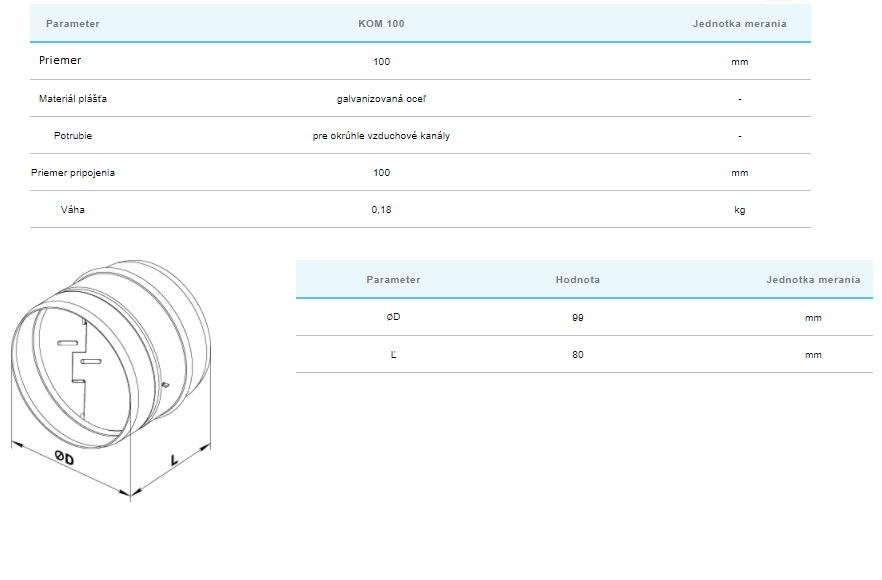Click the kg unit cell
The image size is (882, 580).
[739, 210]
